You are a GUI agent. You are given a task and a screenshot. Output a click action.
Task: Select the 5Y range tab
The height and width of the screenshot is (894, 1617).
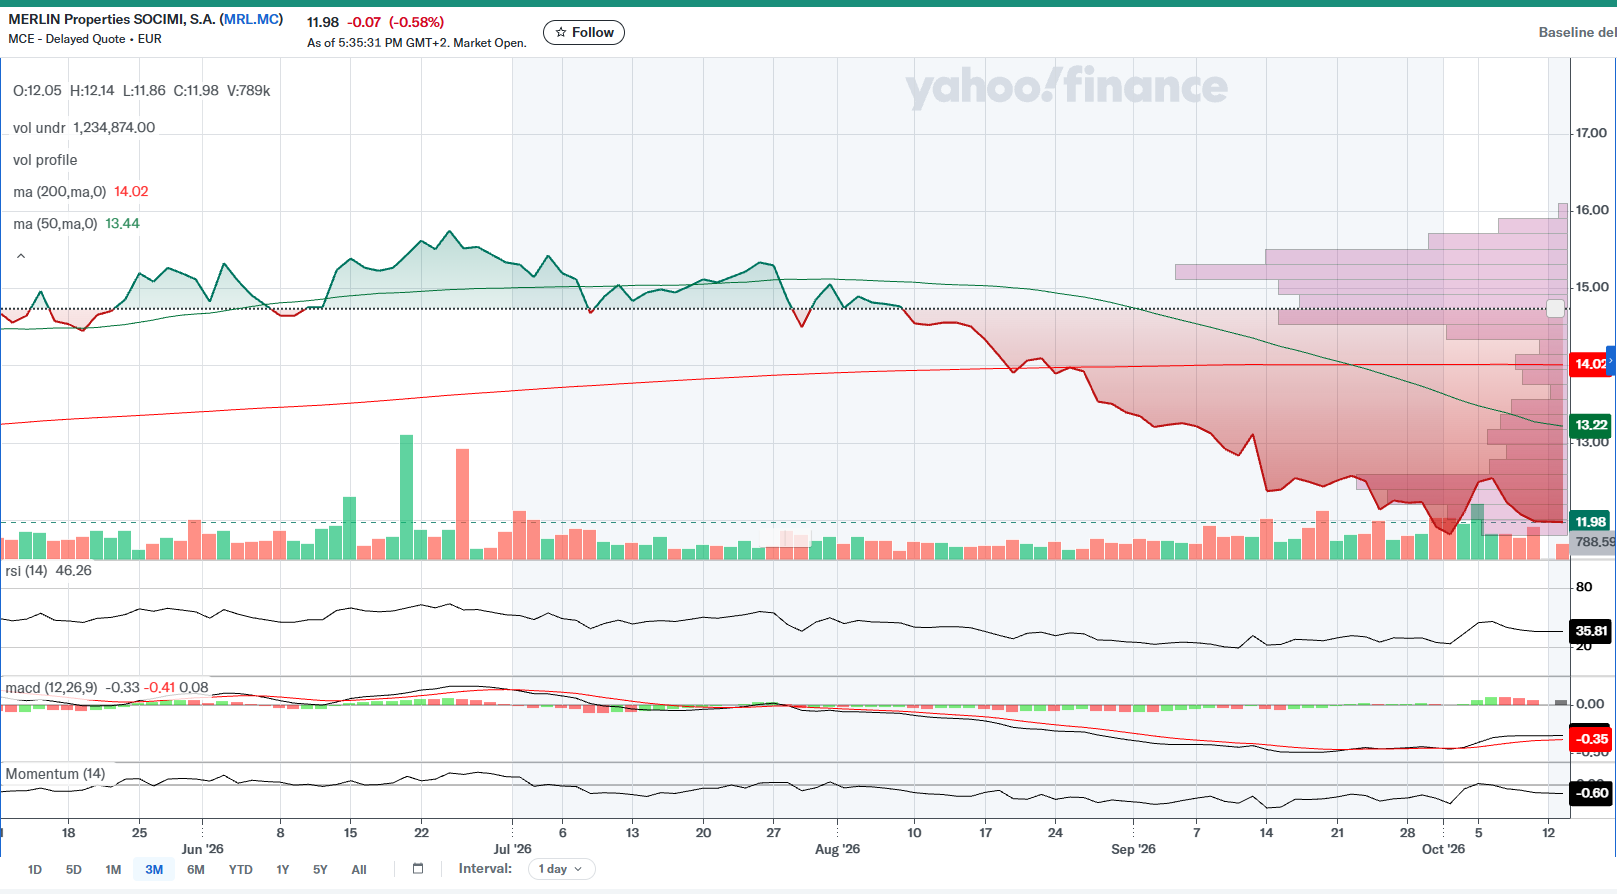pyautogui.click(x=320, y=870)
